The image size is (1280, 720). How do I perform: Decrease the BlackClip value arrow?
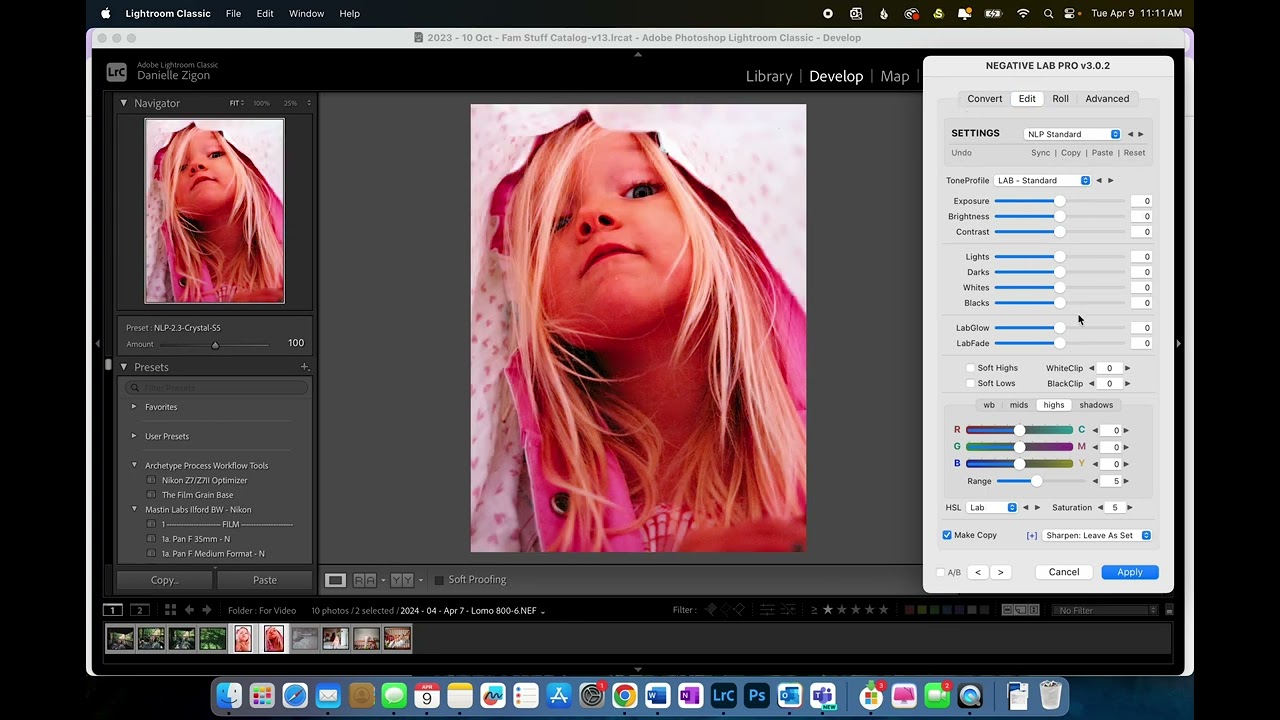(1091, 384)
